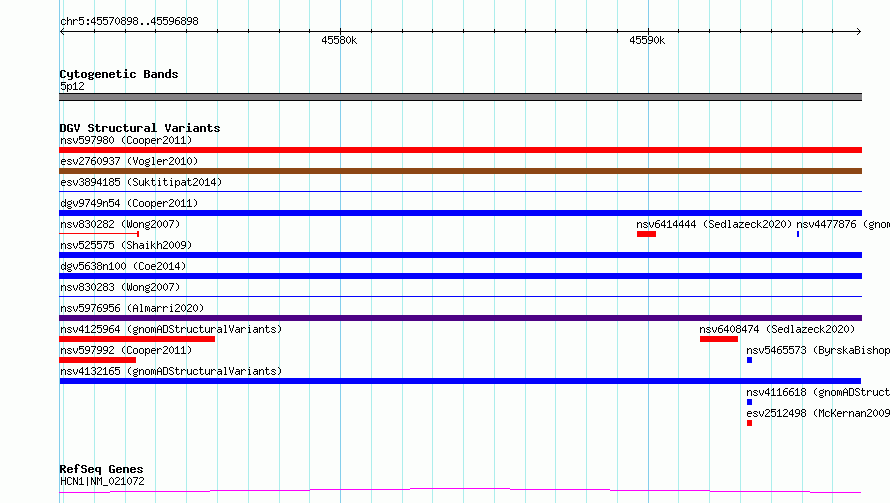The image size is (890, 503).
Task: Click the nsv5465573 small blue square
Action: click(749, 360)
